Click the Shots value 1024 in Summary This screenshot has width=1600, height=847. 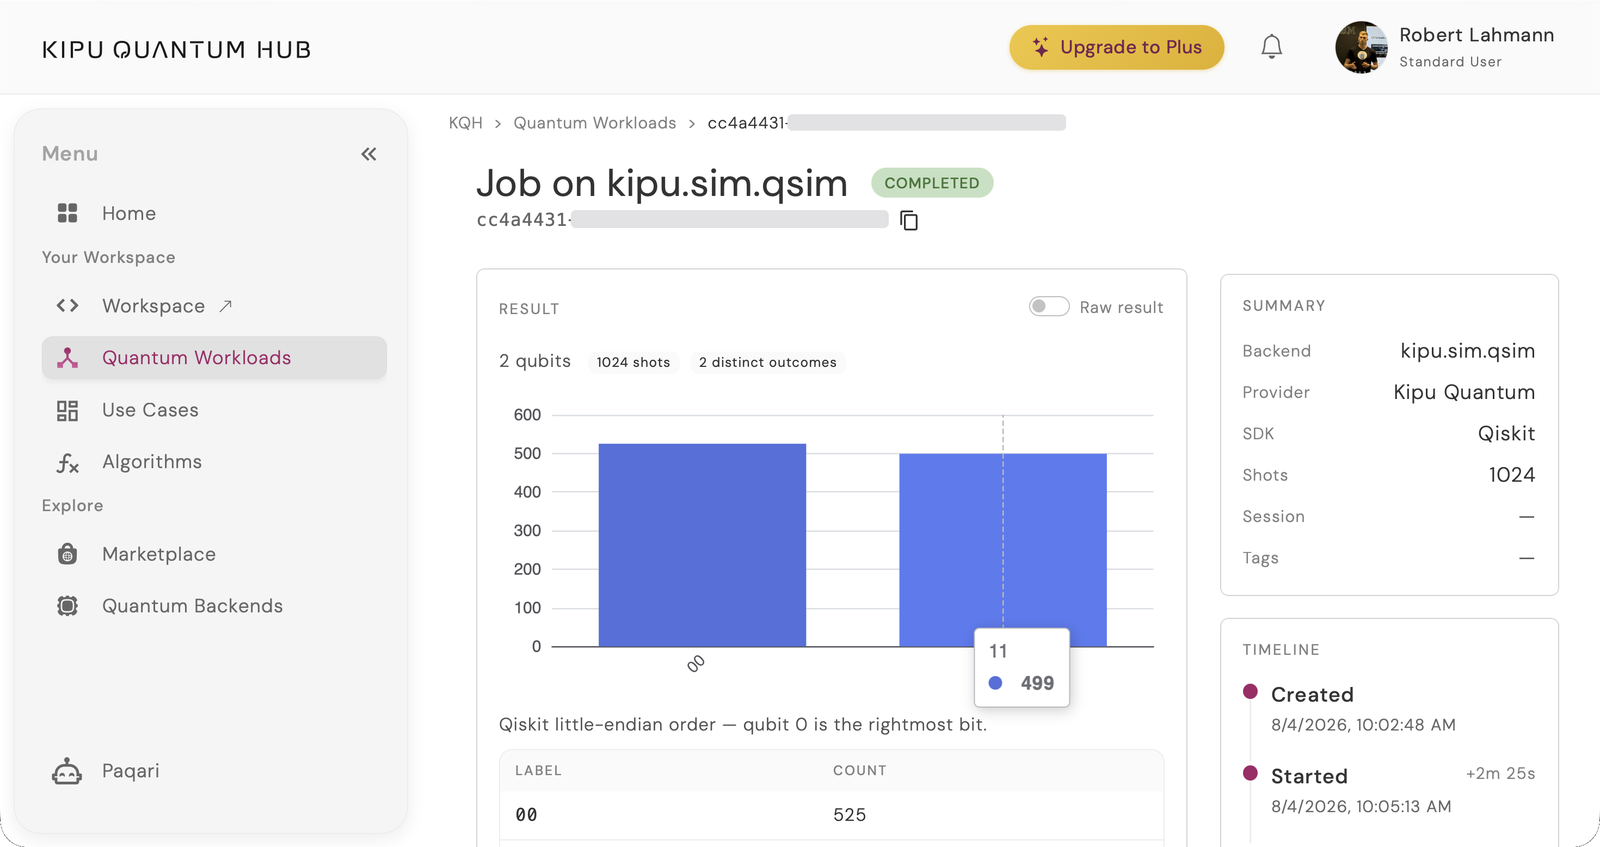coord(1512,475)
